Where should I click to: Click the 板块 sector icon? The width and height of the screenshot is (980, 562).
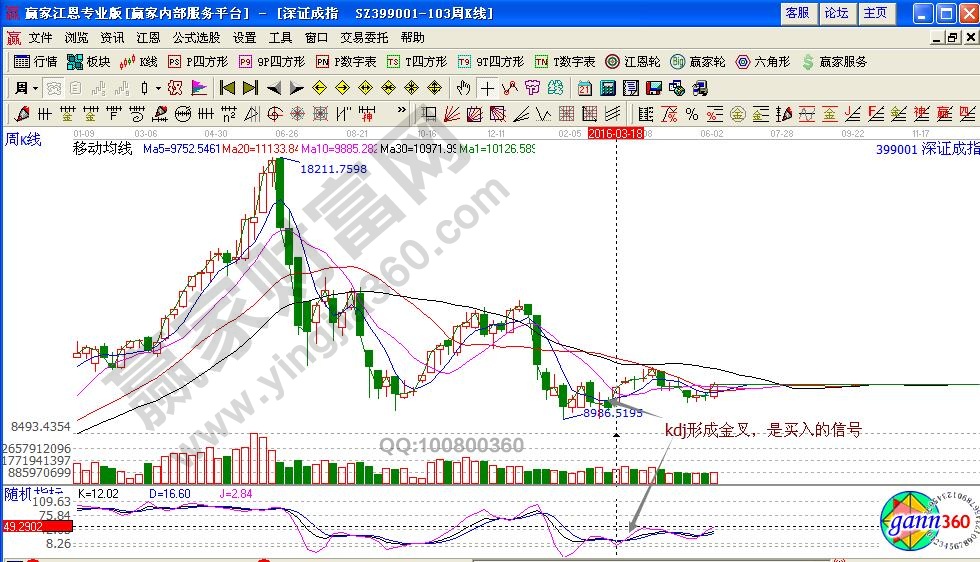(x=88, y=62)
